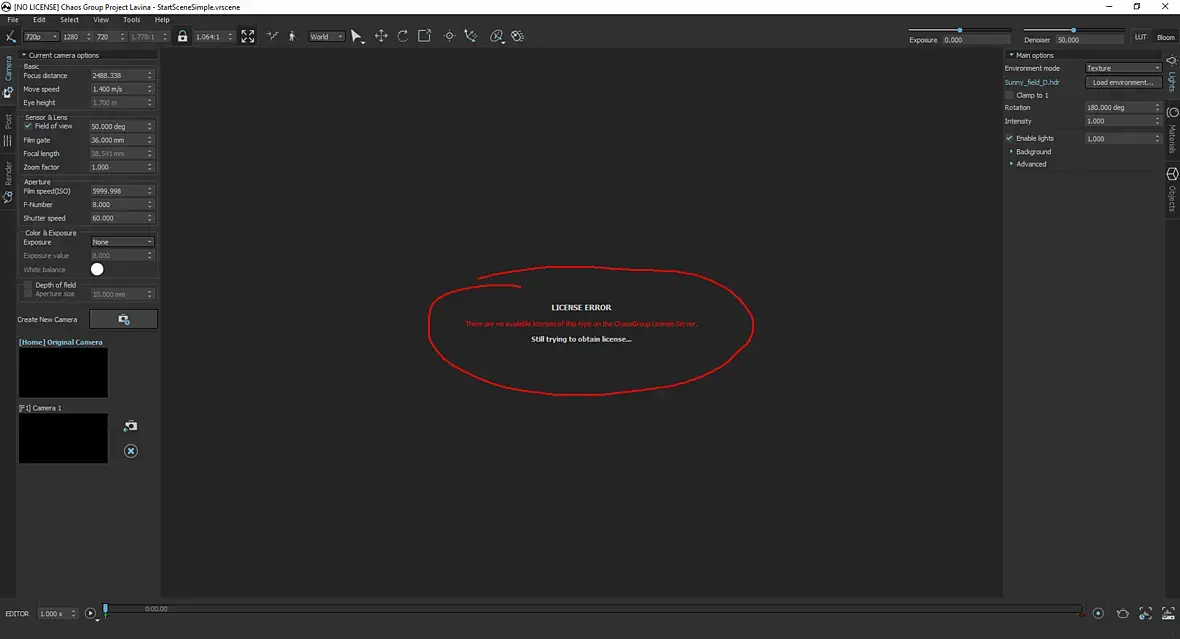Click the crosshair focus pick icon
The image size is (1180, 639).
449,36
